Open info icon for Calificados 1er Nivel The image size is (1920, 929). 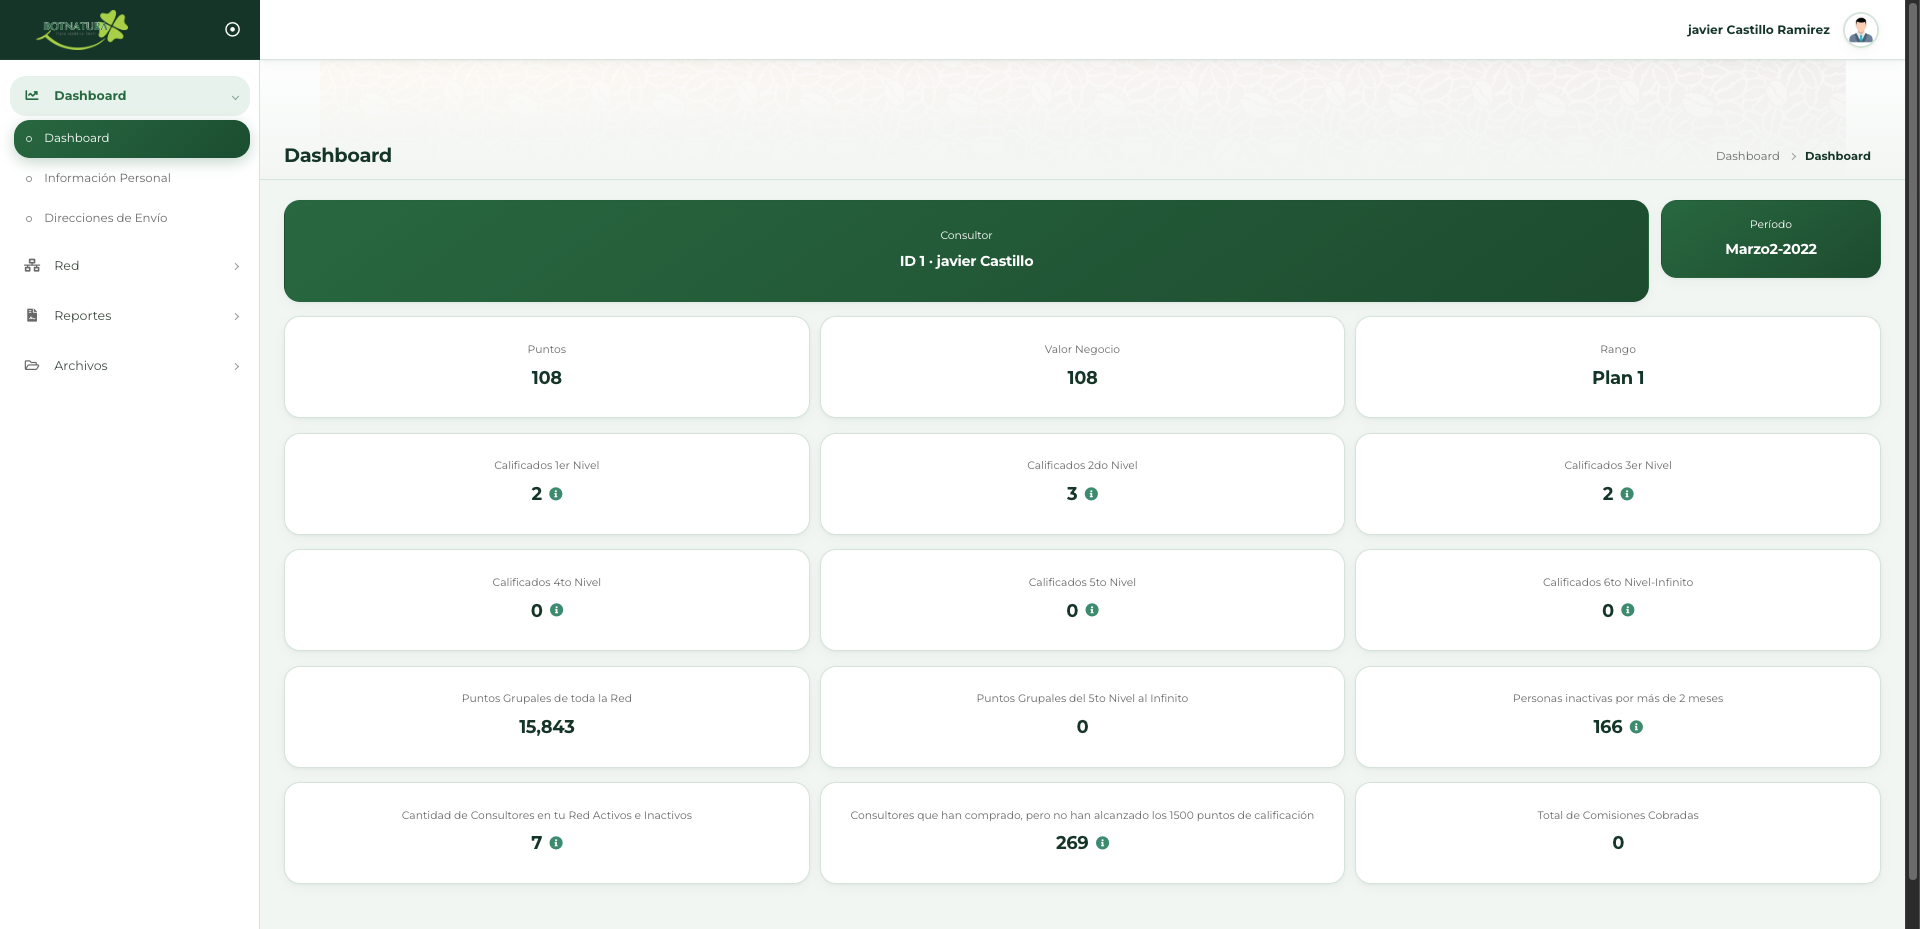click(556, 494)
